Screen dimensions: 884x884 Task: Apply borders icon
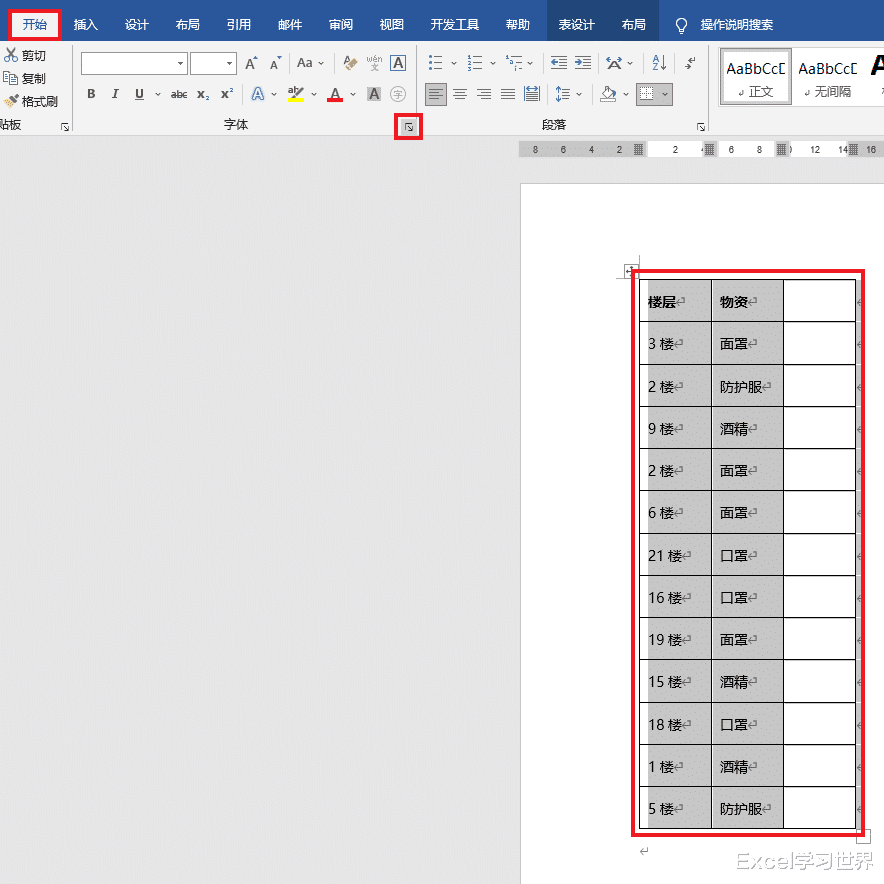point(647,94)
